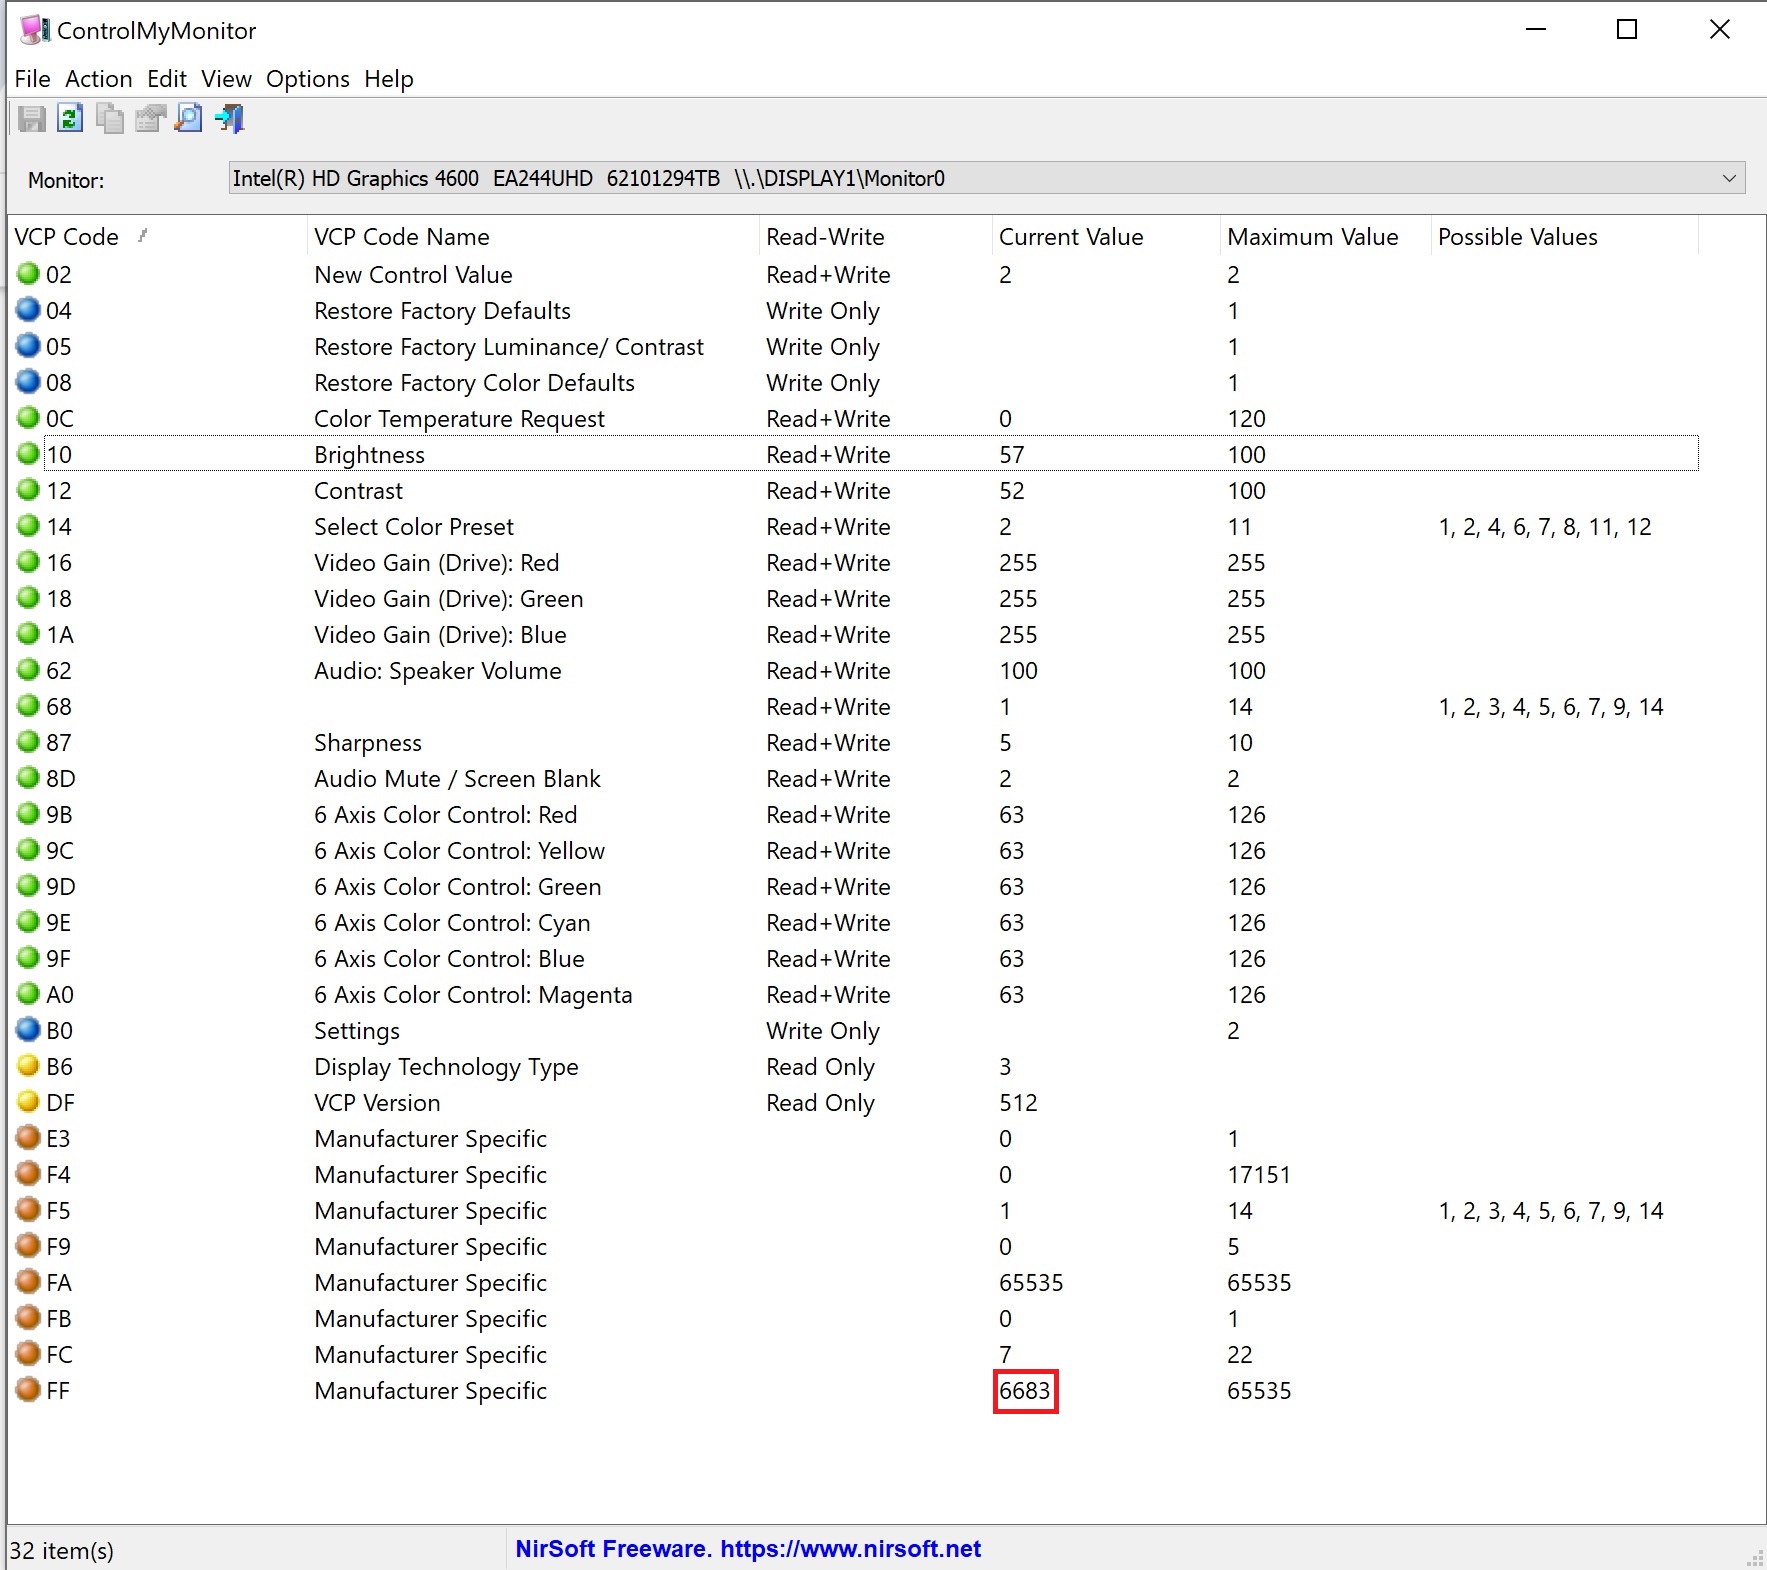1767x1570 pixels.
Task: Click the green status dot beside code 10
Action: [x=28, y=454]
